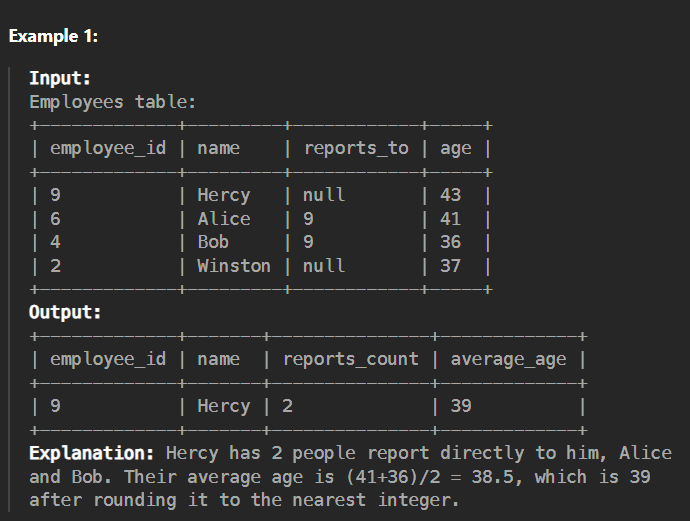This screenshot has height=521, width=690.
Task: Click employee_id 2 in Winston's row
Action: coord(55,266)
